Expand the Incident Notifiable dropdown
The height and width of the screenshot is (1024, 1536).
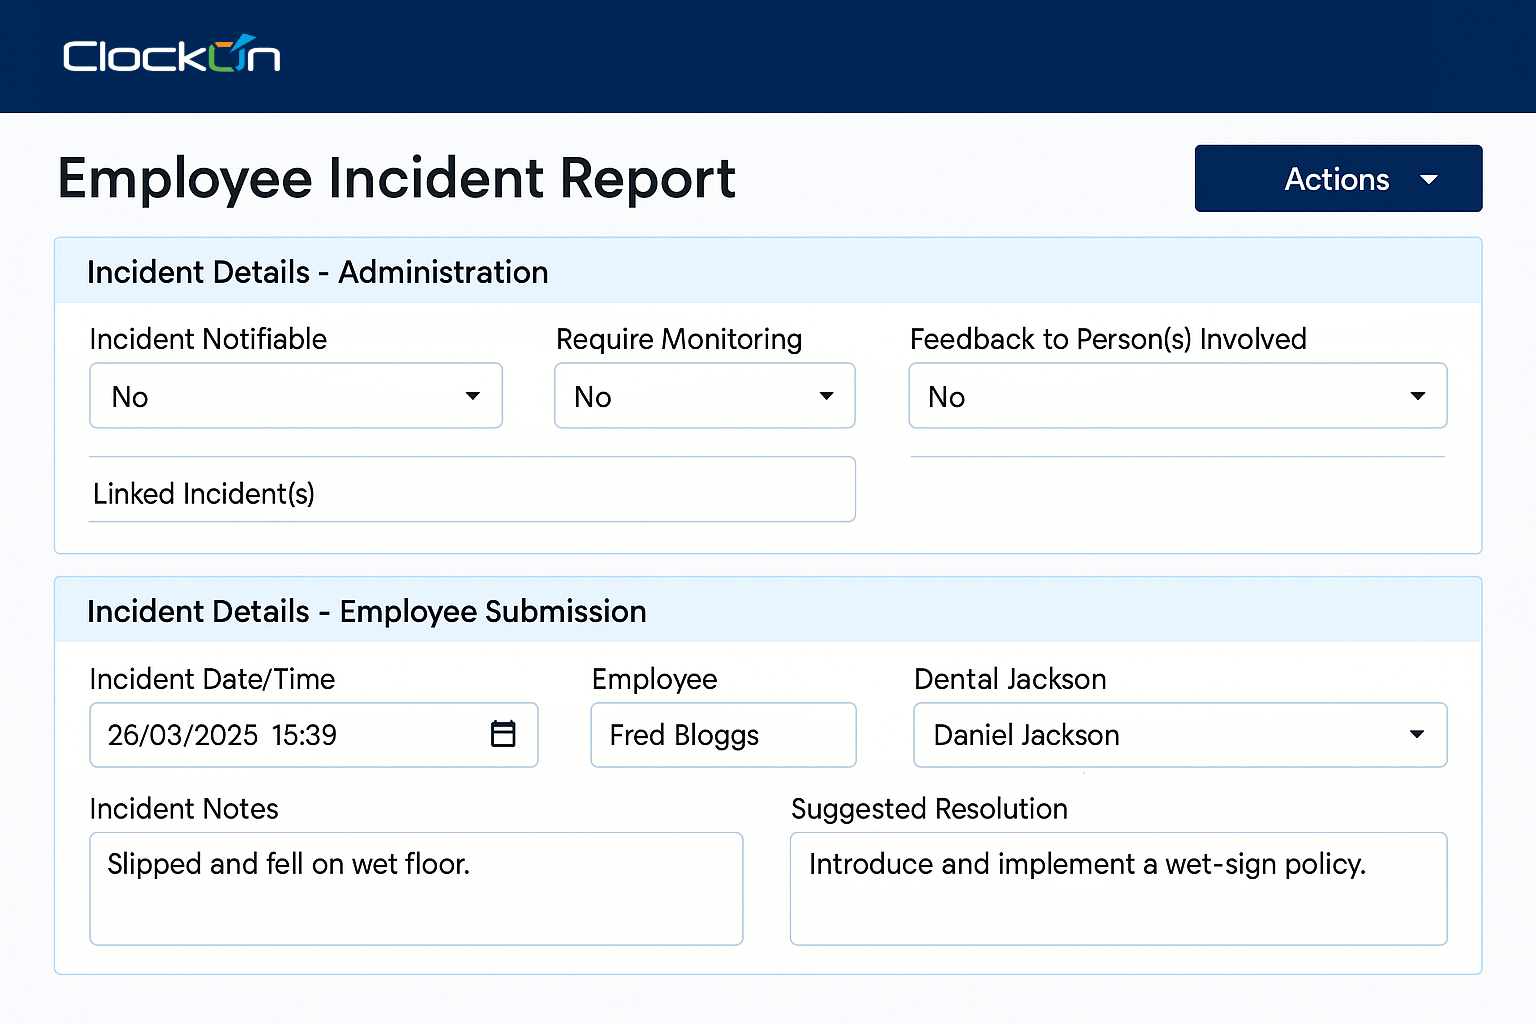tap(296, 396)
